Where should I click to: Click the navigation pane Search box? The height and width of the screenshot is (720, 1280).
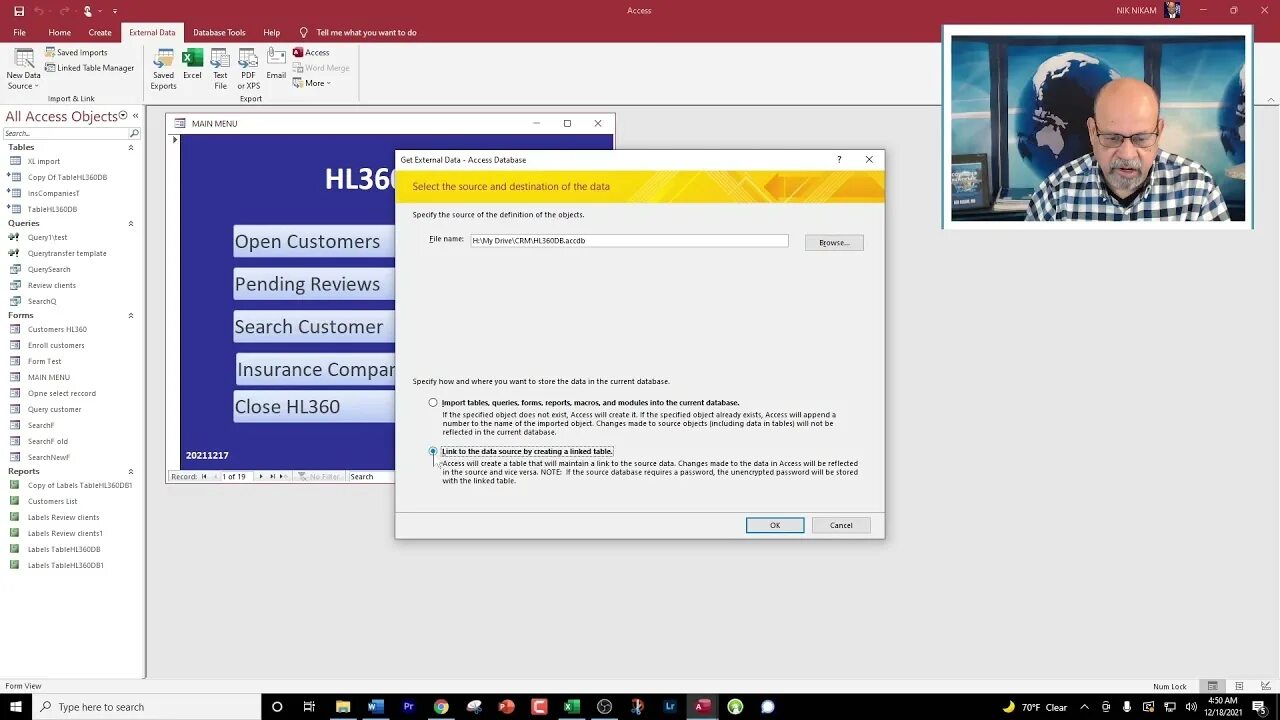tap(66, 133)
